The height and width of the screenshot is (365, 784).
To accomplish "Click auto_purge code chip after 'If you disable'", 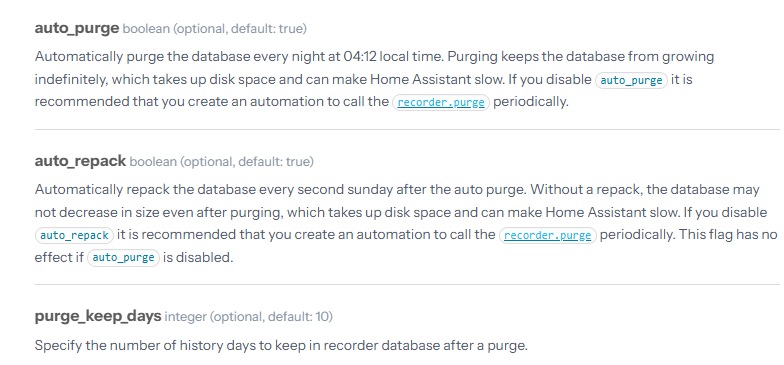I will point(631,80).
